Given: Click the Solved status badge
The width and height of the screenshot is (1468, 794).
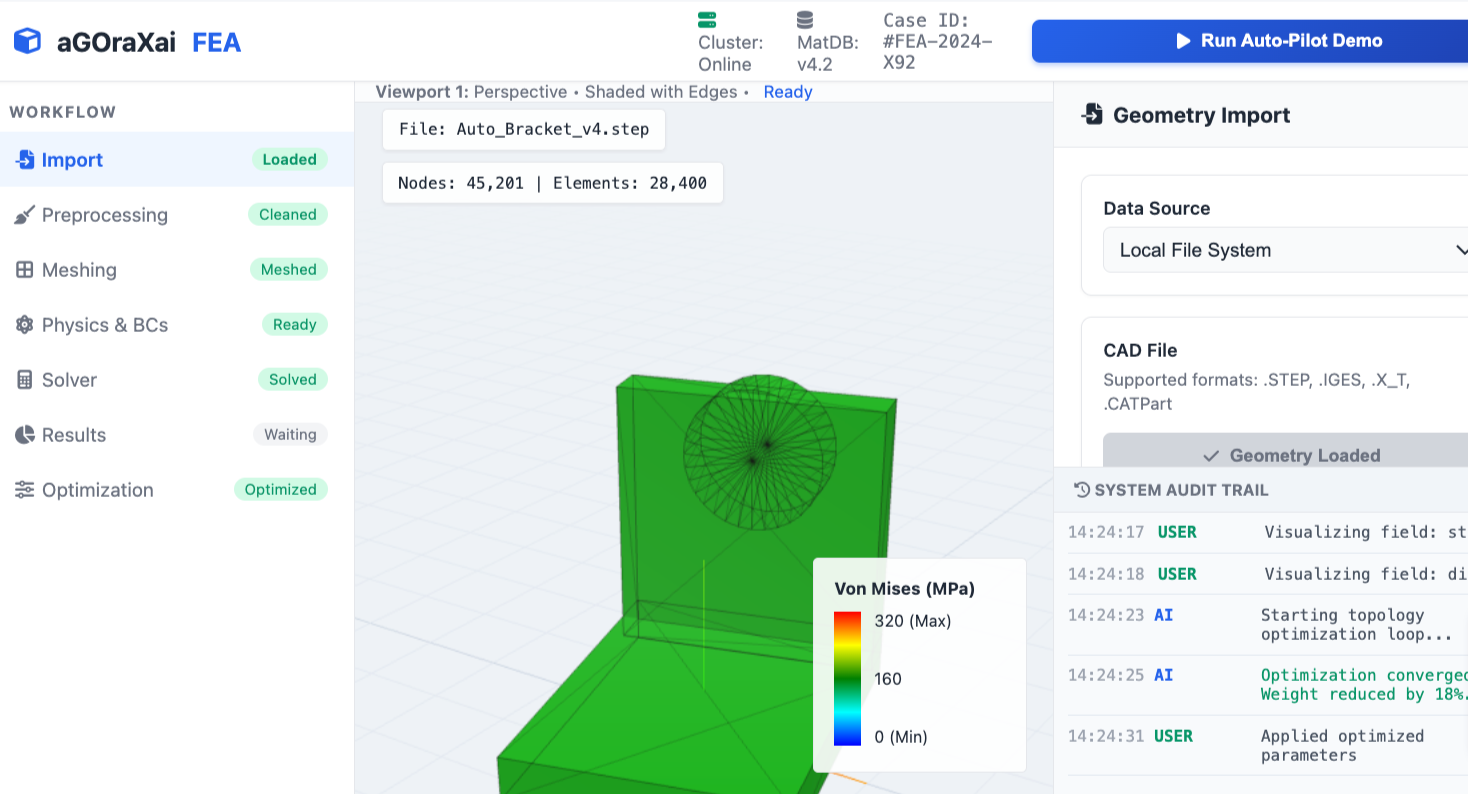Looking at the screenshot, I should pyautogui.click(x=293, y=380).
